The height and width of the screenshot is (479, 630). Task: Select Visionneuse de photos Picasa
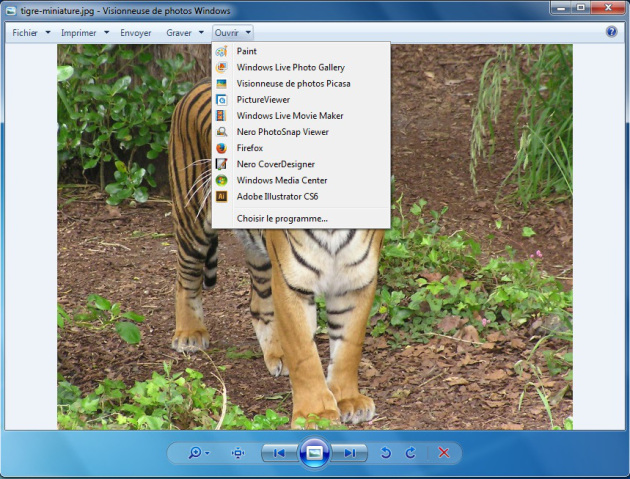click(x=301, y=84)
